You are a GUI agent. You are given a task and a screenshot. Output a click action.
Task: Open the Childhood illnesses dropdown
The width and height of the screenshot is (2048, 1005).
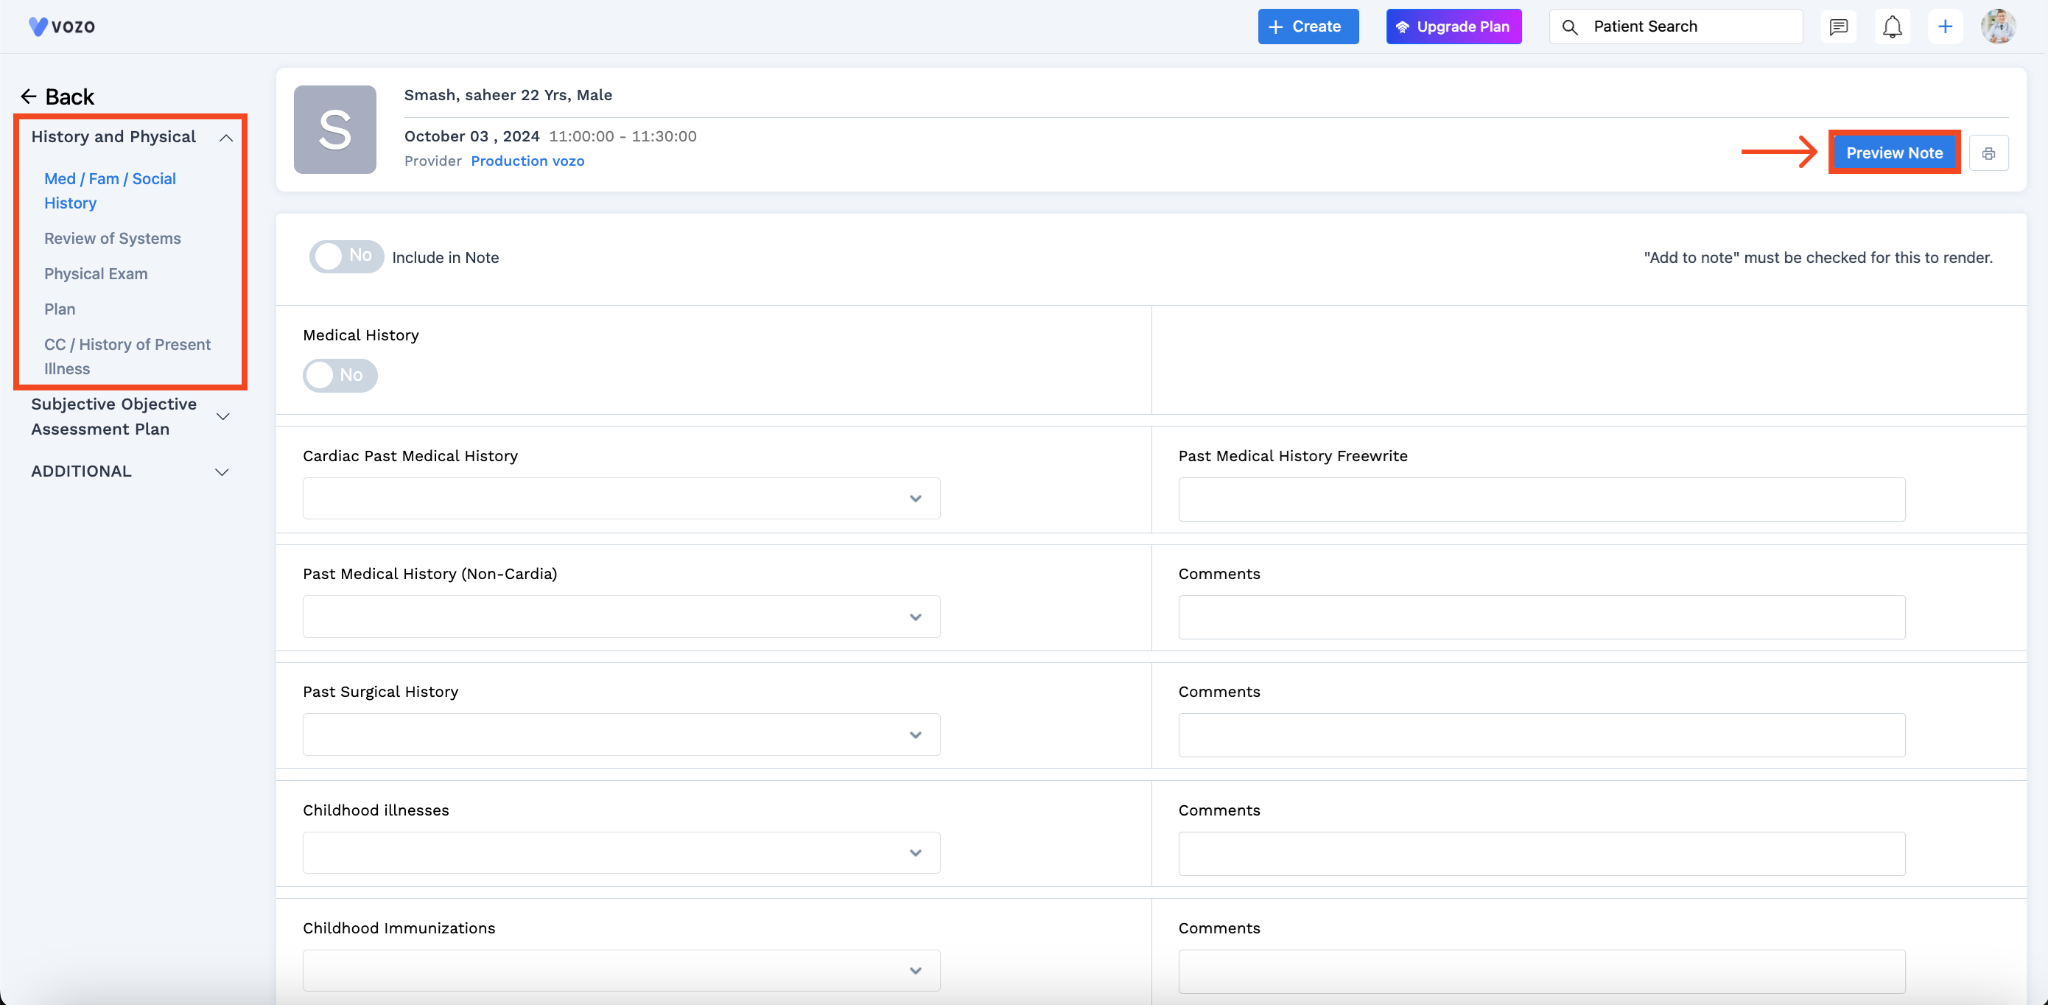[621, 853]
